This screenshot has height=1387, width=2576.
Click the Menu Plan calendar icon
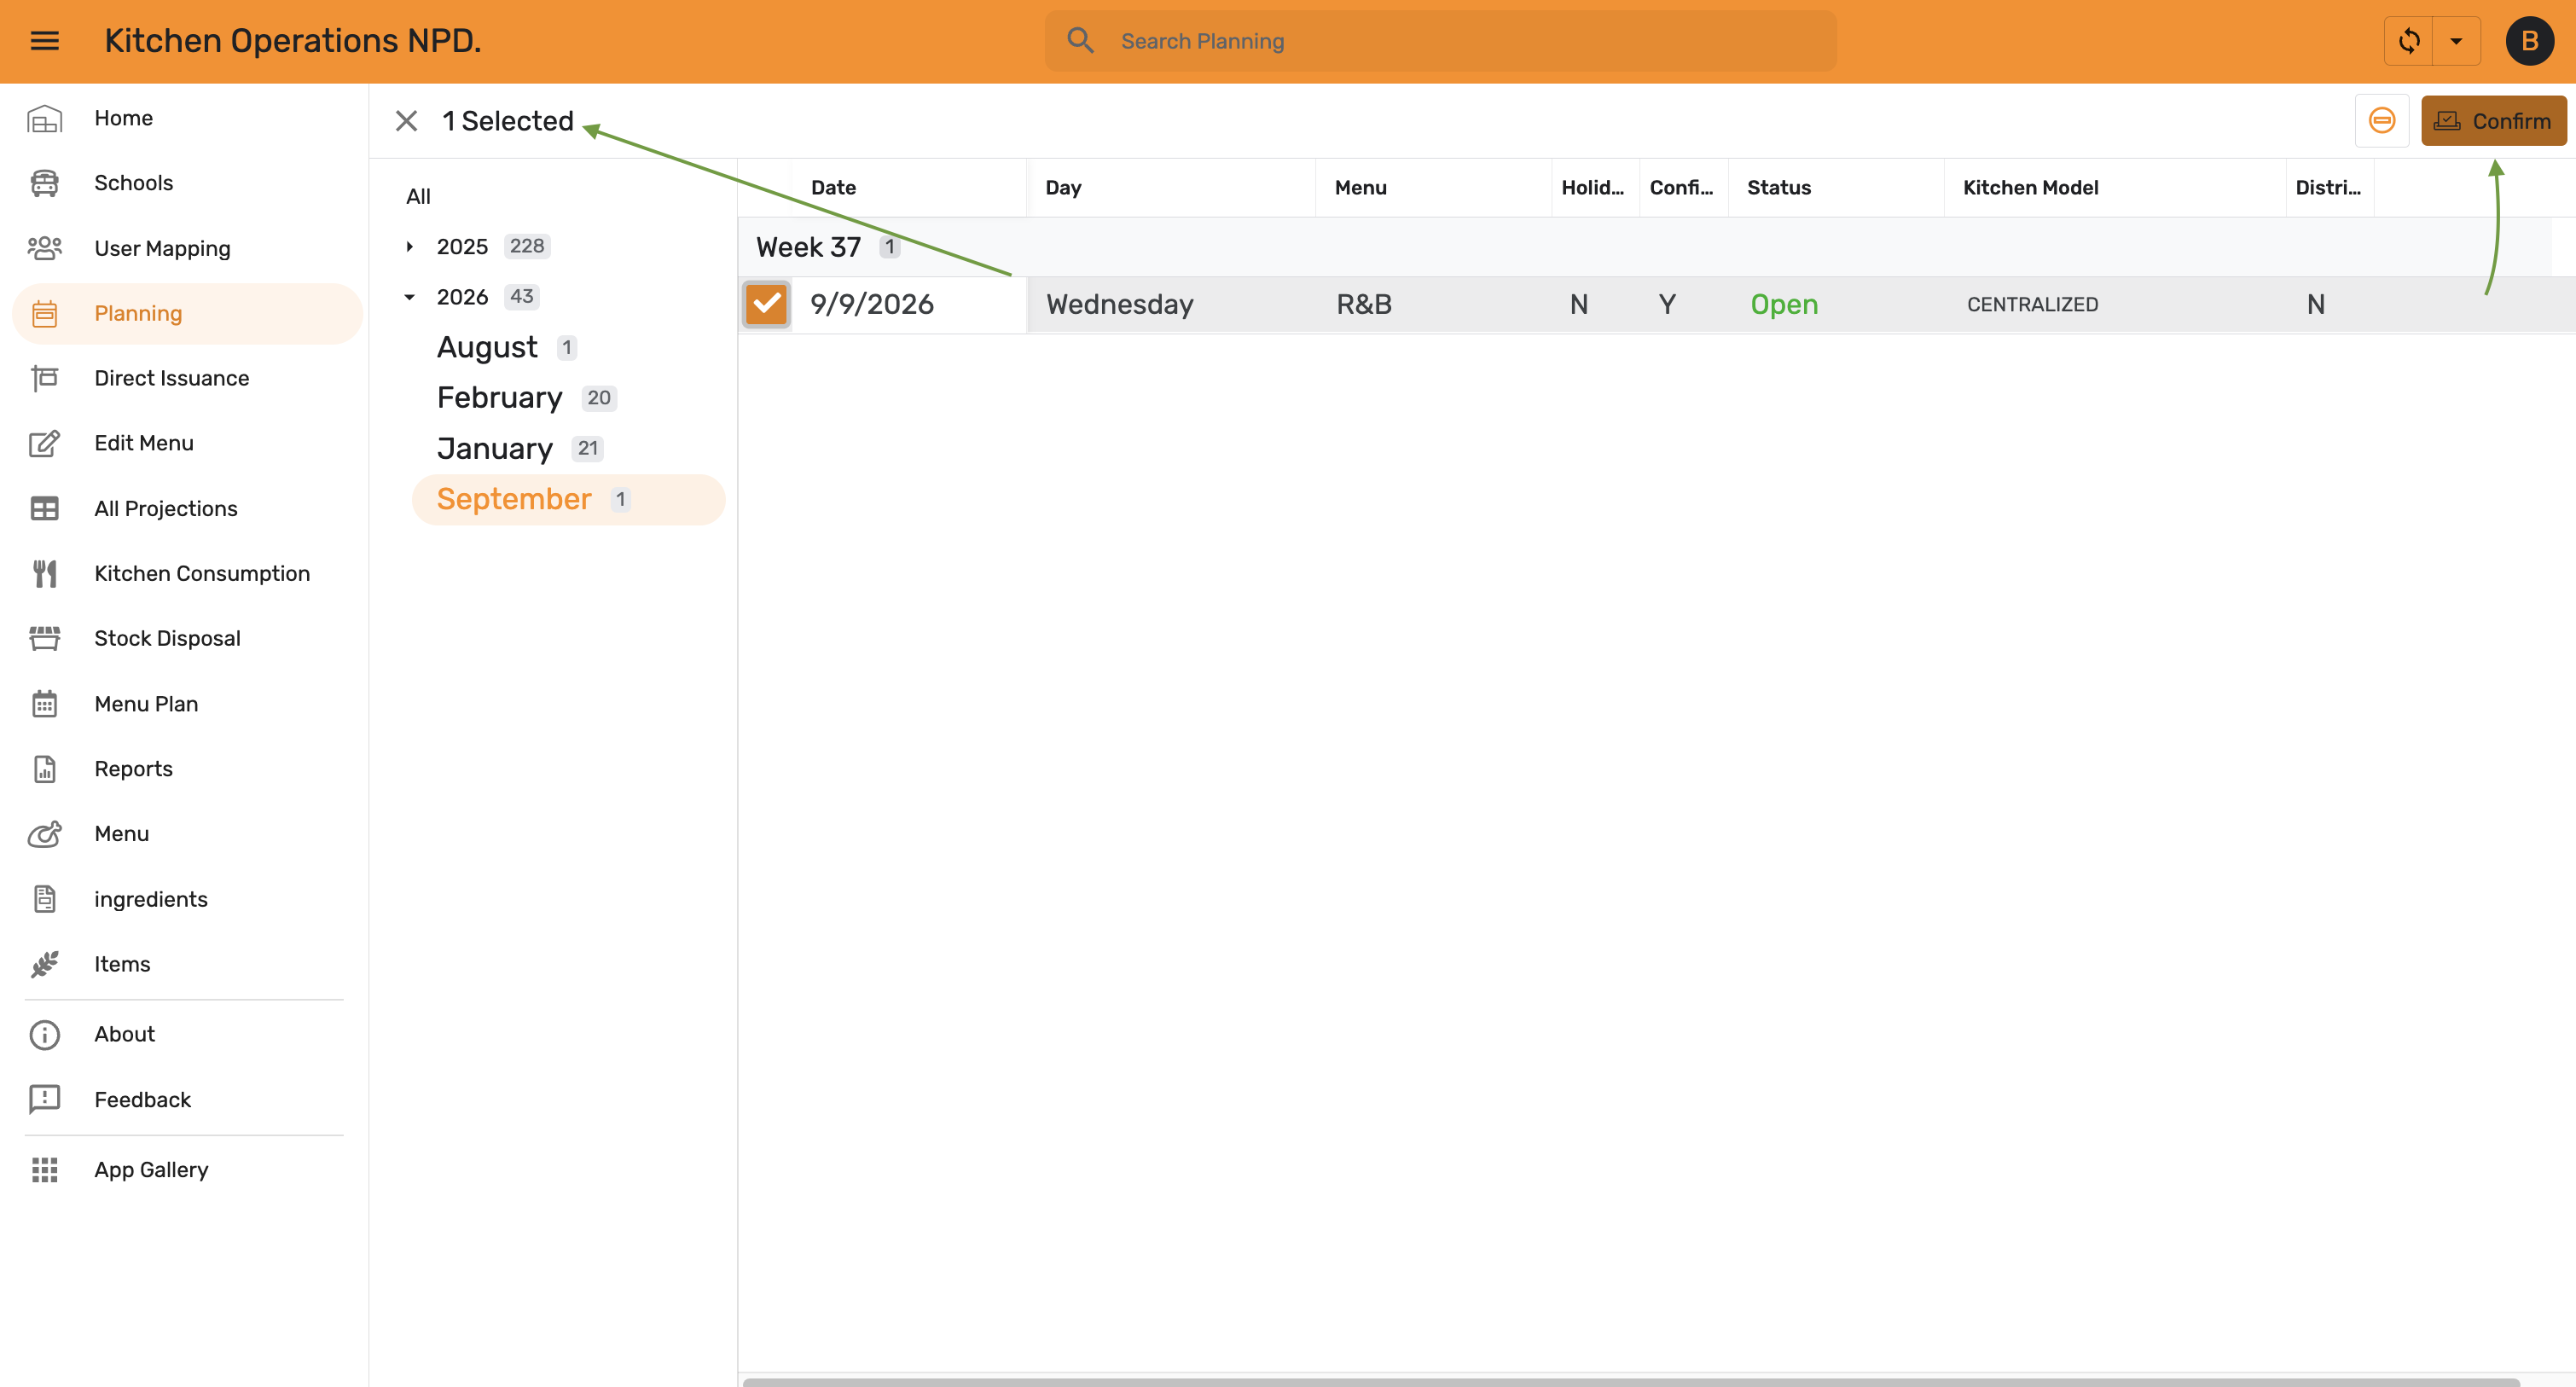click(45, 704)
